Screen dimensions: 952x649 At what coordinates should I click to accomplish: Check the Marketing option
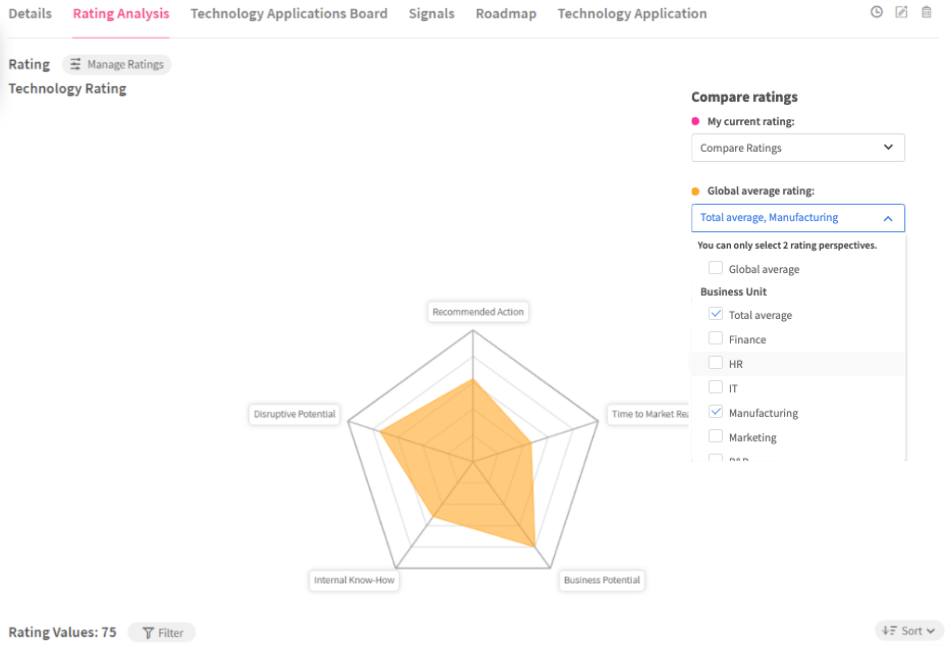[716, 436]
